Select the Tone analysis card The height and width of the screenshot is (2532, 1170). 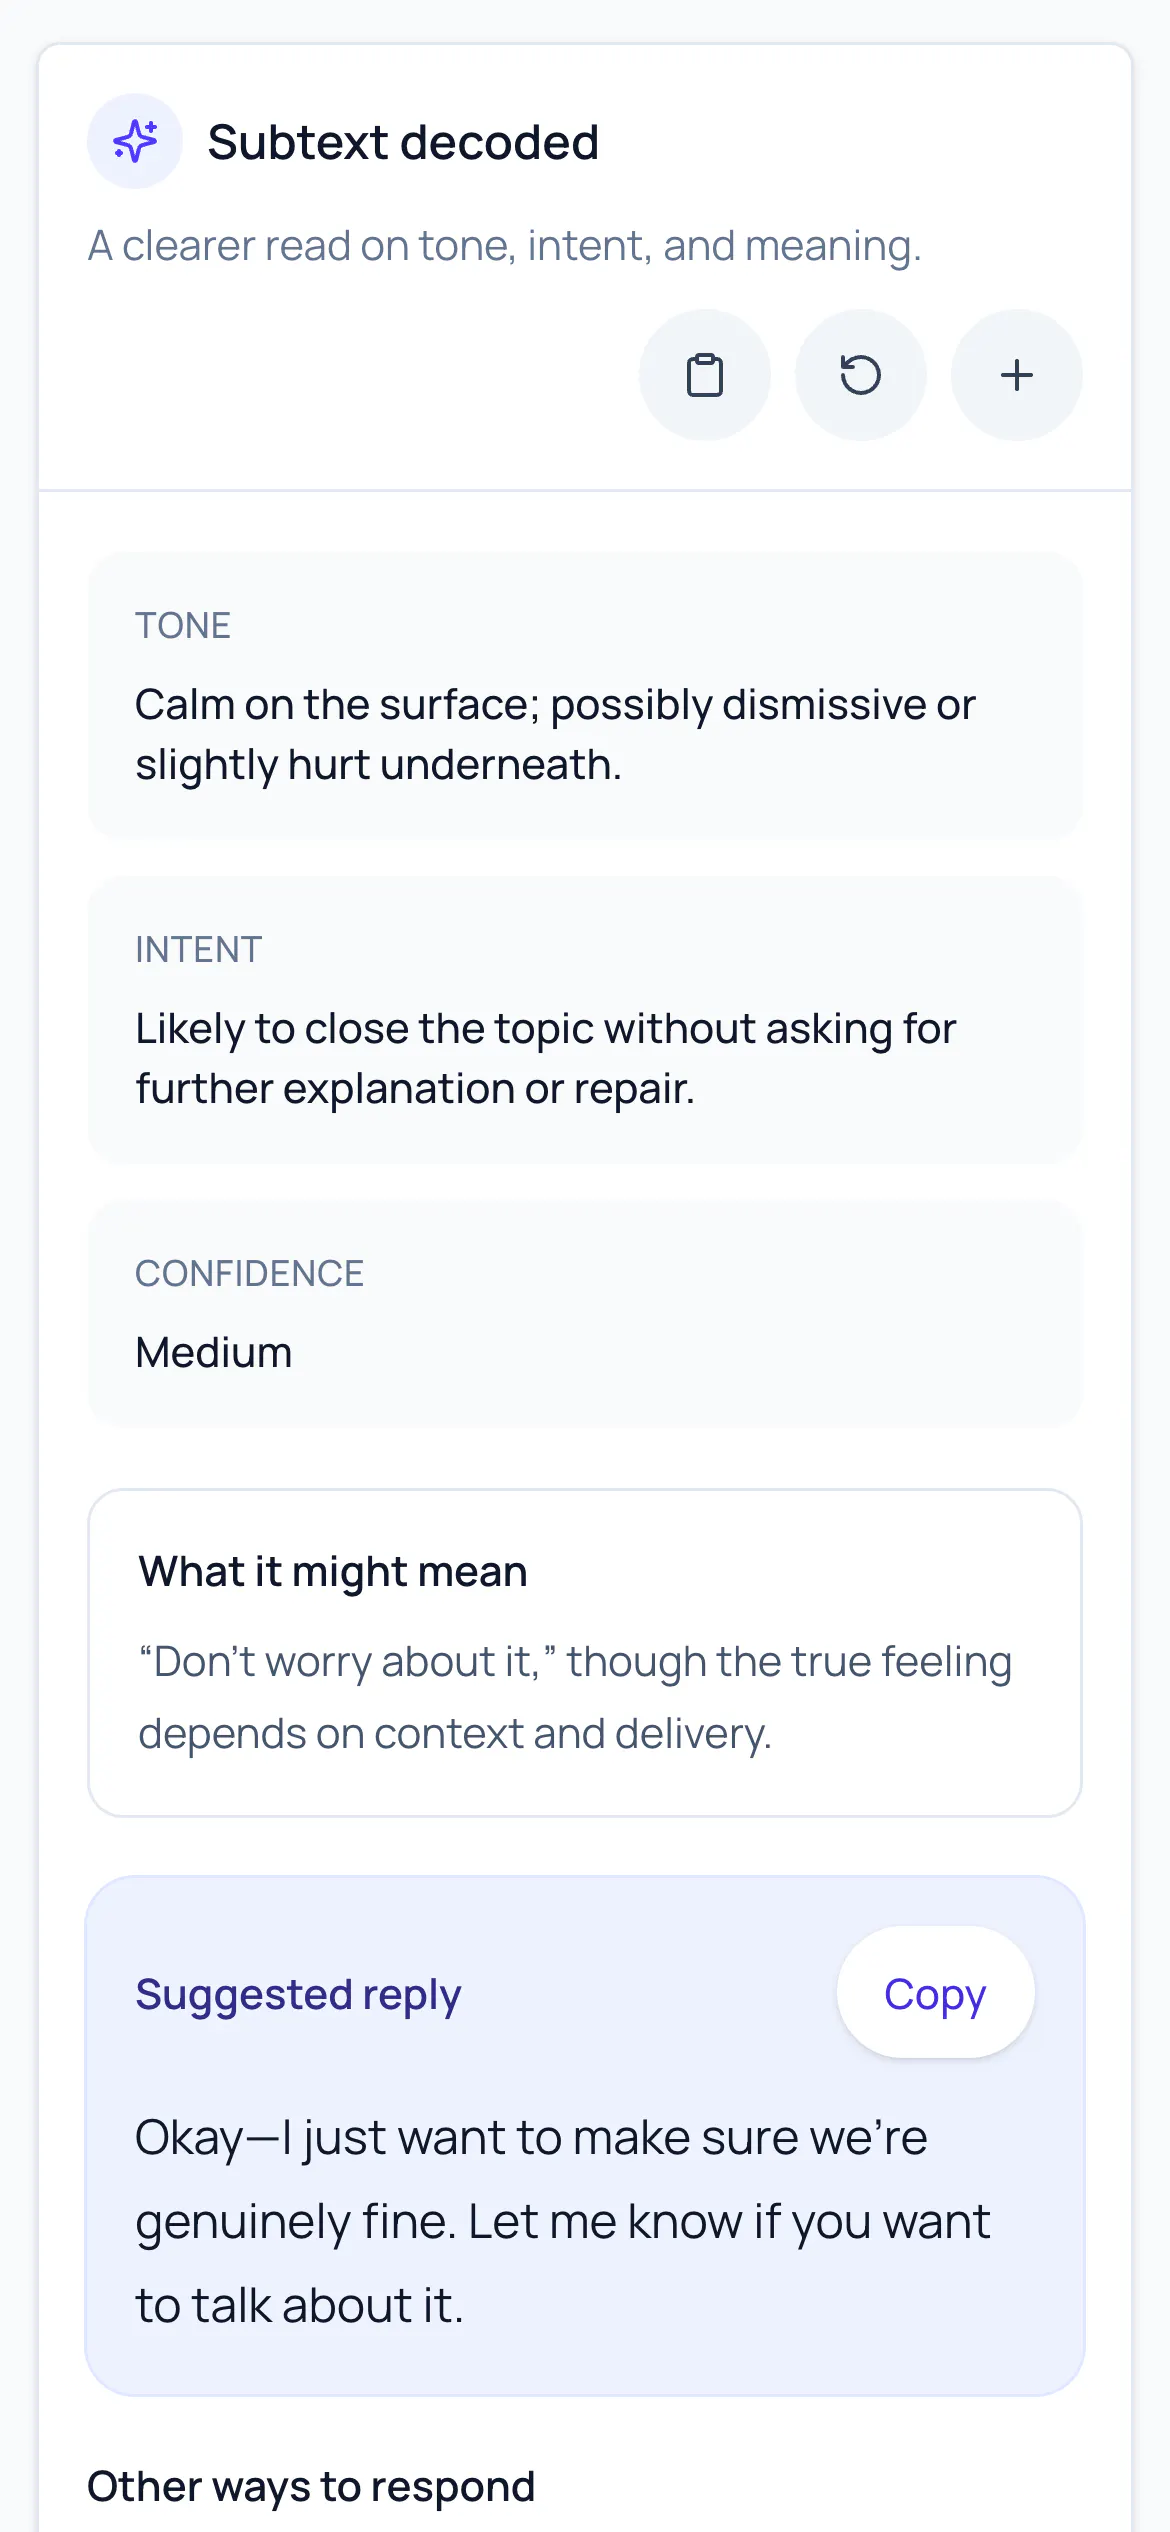(585, 695)
